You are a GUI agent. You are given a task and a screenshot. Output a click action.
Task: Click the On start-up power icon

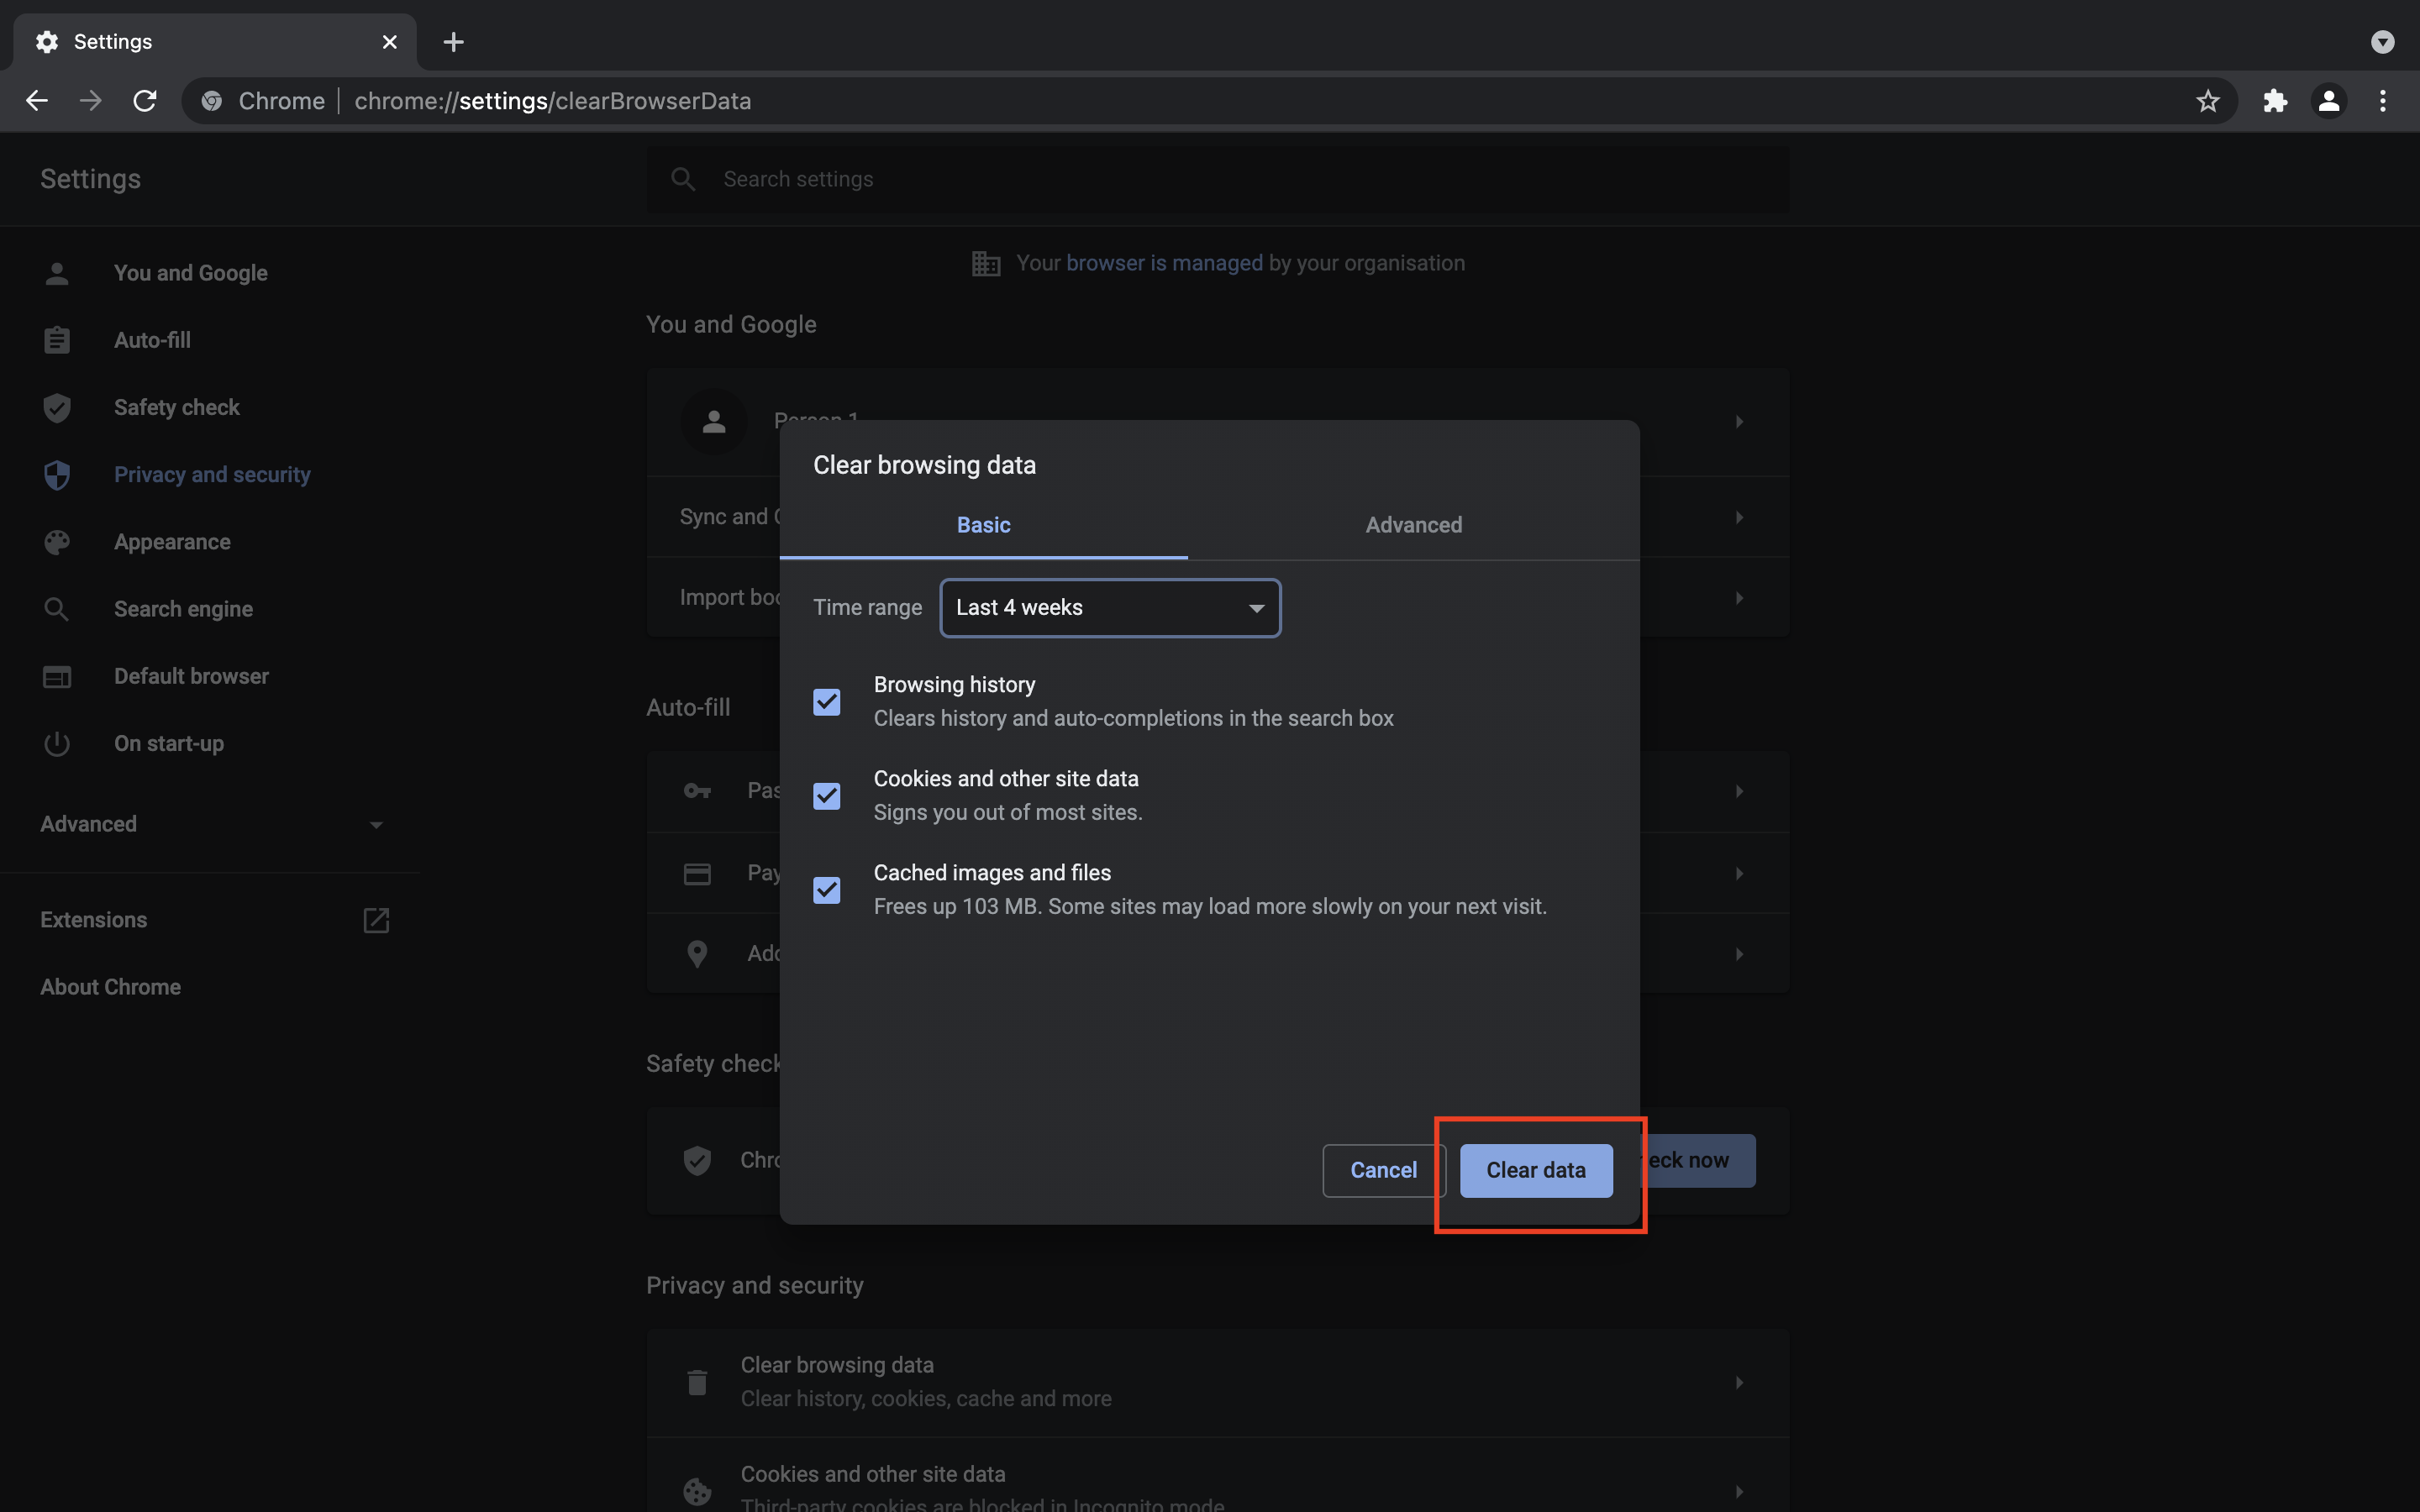57,744
